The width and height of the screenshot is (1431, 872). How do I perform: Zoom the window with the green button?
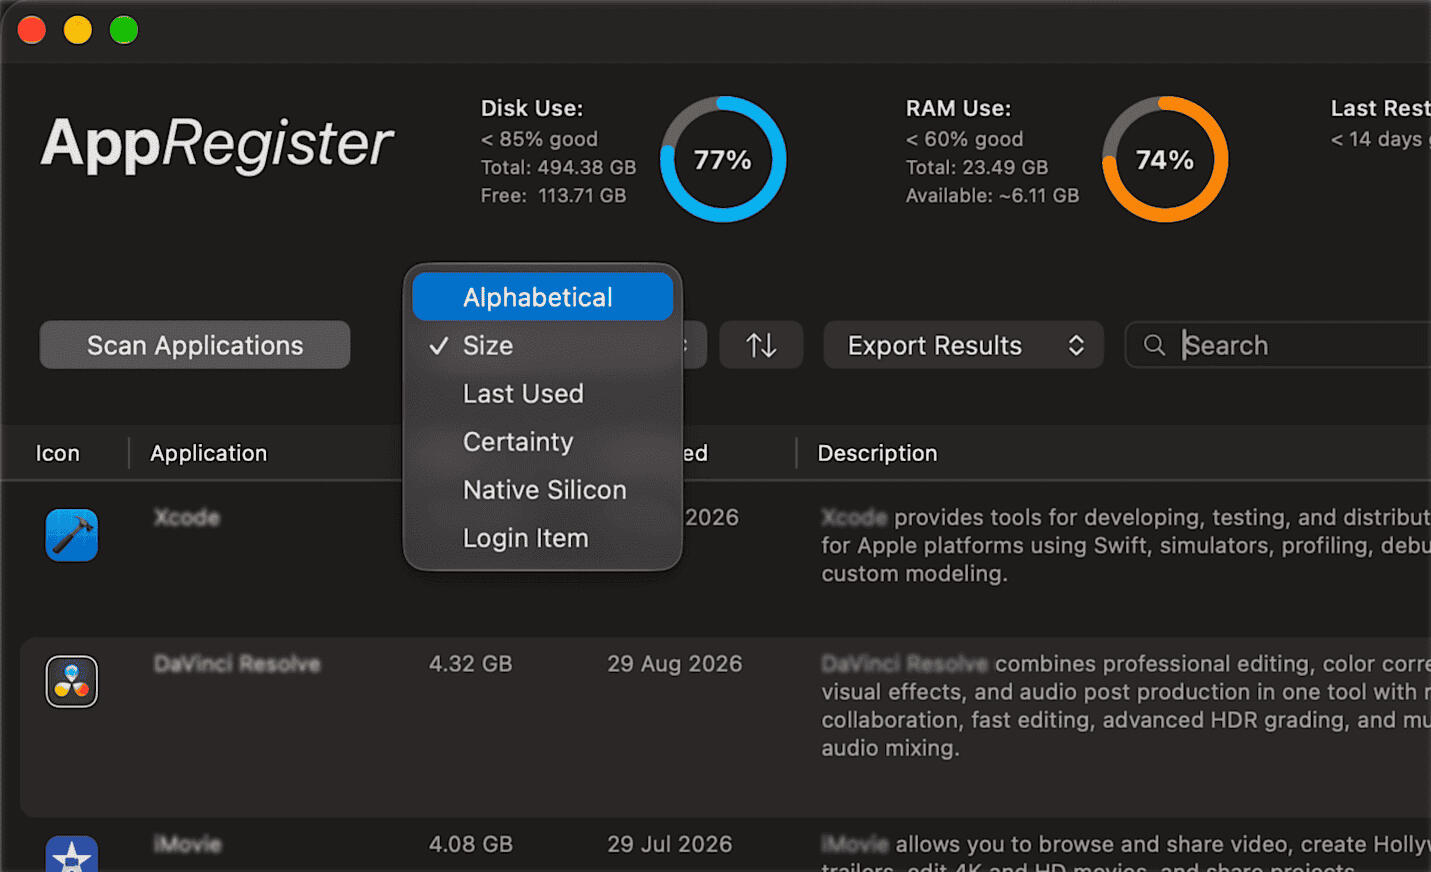point(124,30)
